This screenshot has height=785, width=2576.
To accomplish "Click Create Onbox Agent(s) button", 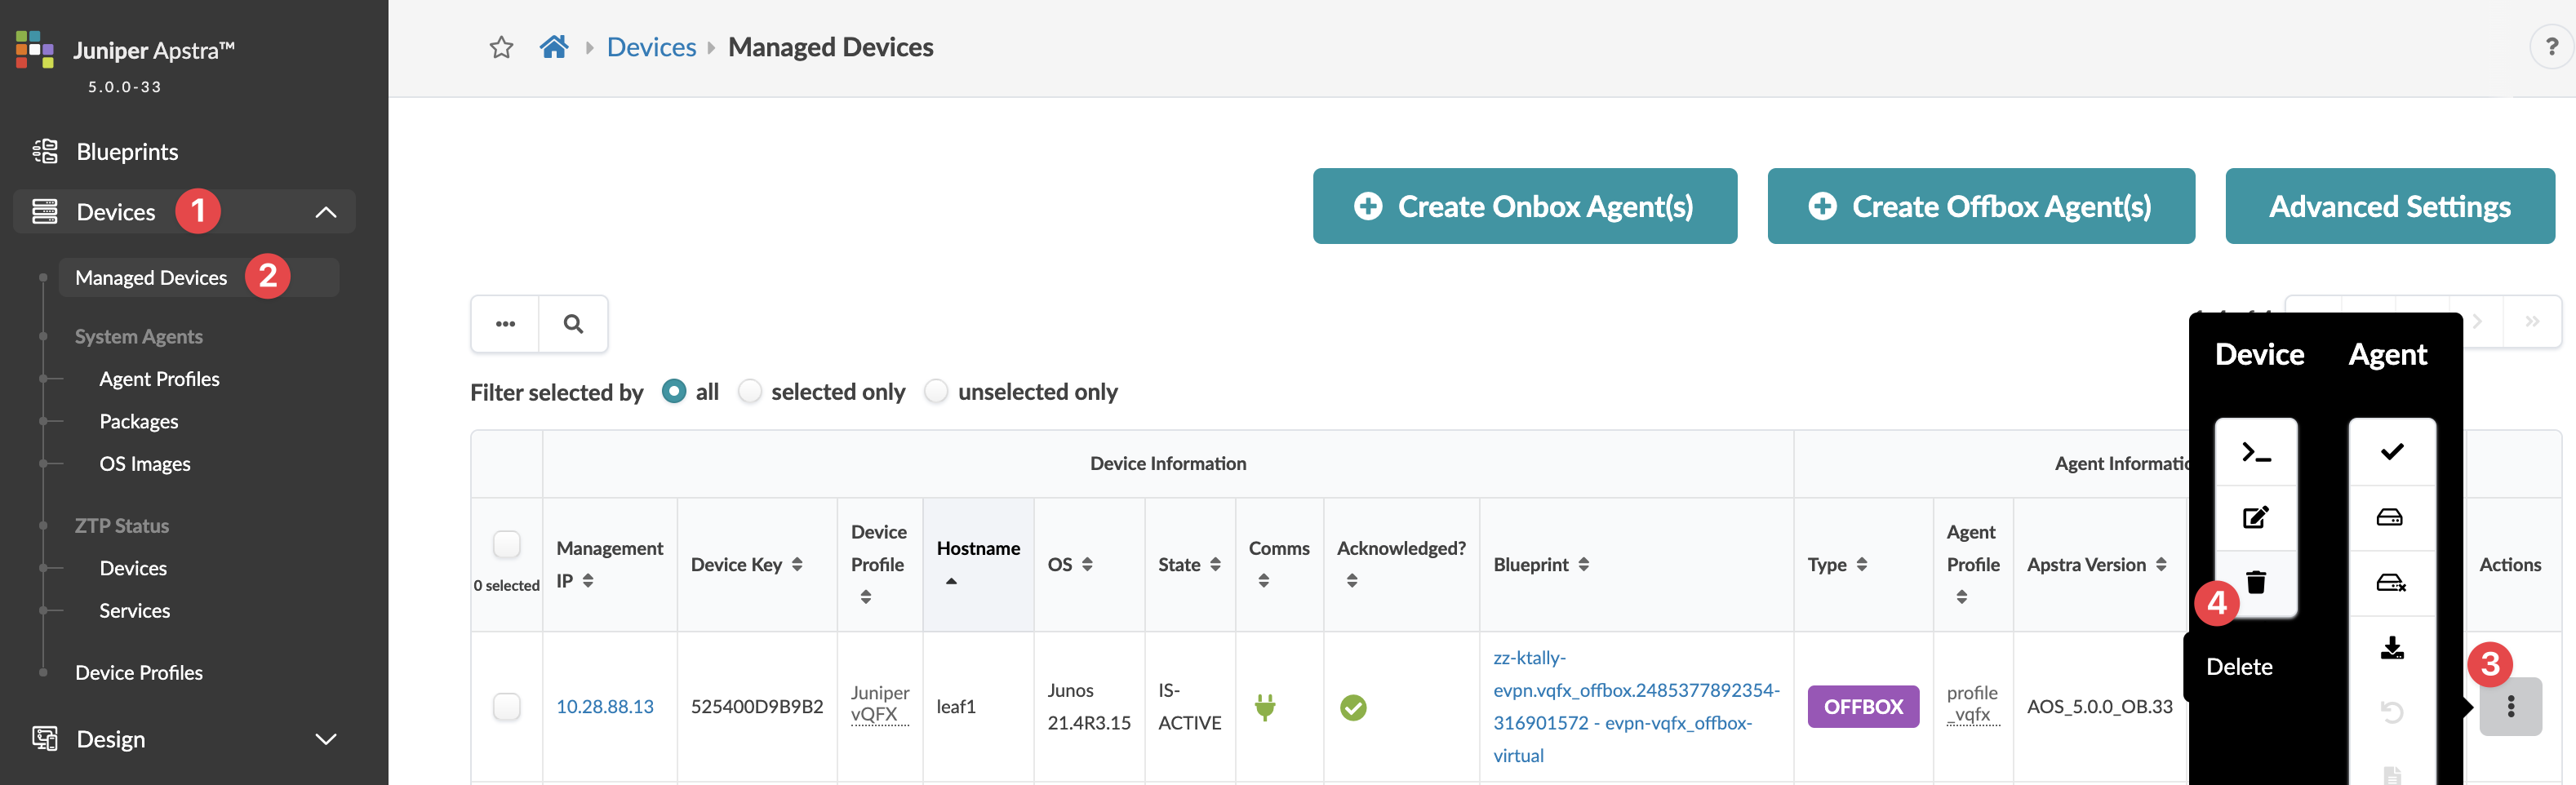I will [x=1524, y=206].
